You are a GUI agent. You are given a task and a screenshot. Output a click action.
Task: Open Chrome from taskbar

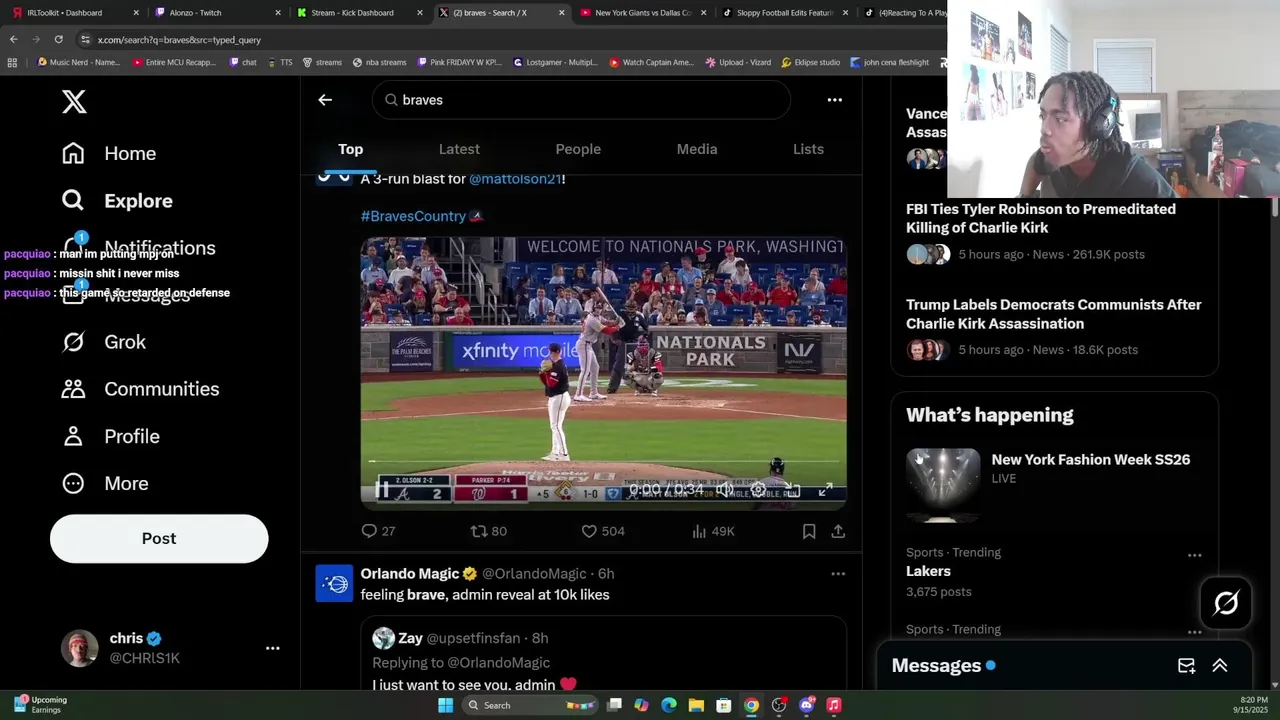pos(751,705)
